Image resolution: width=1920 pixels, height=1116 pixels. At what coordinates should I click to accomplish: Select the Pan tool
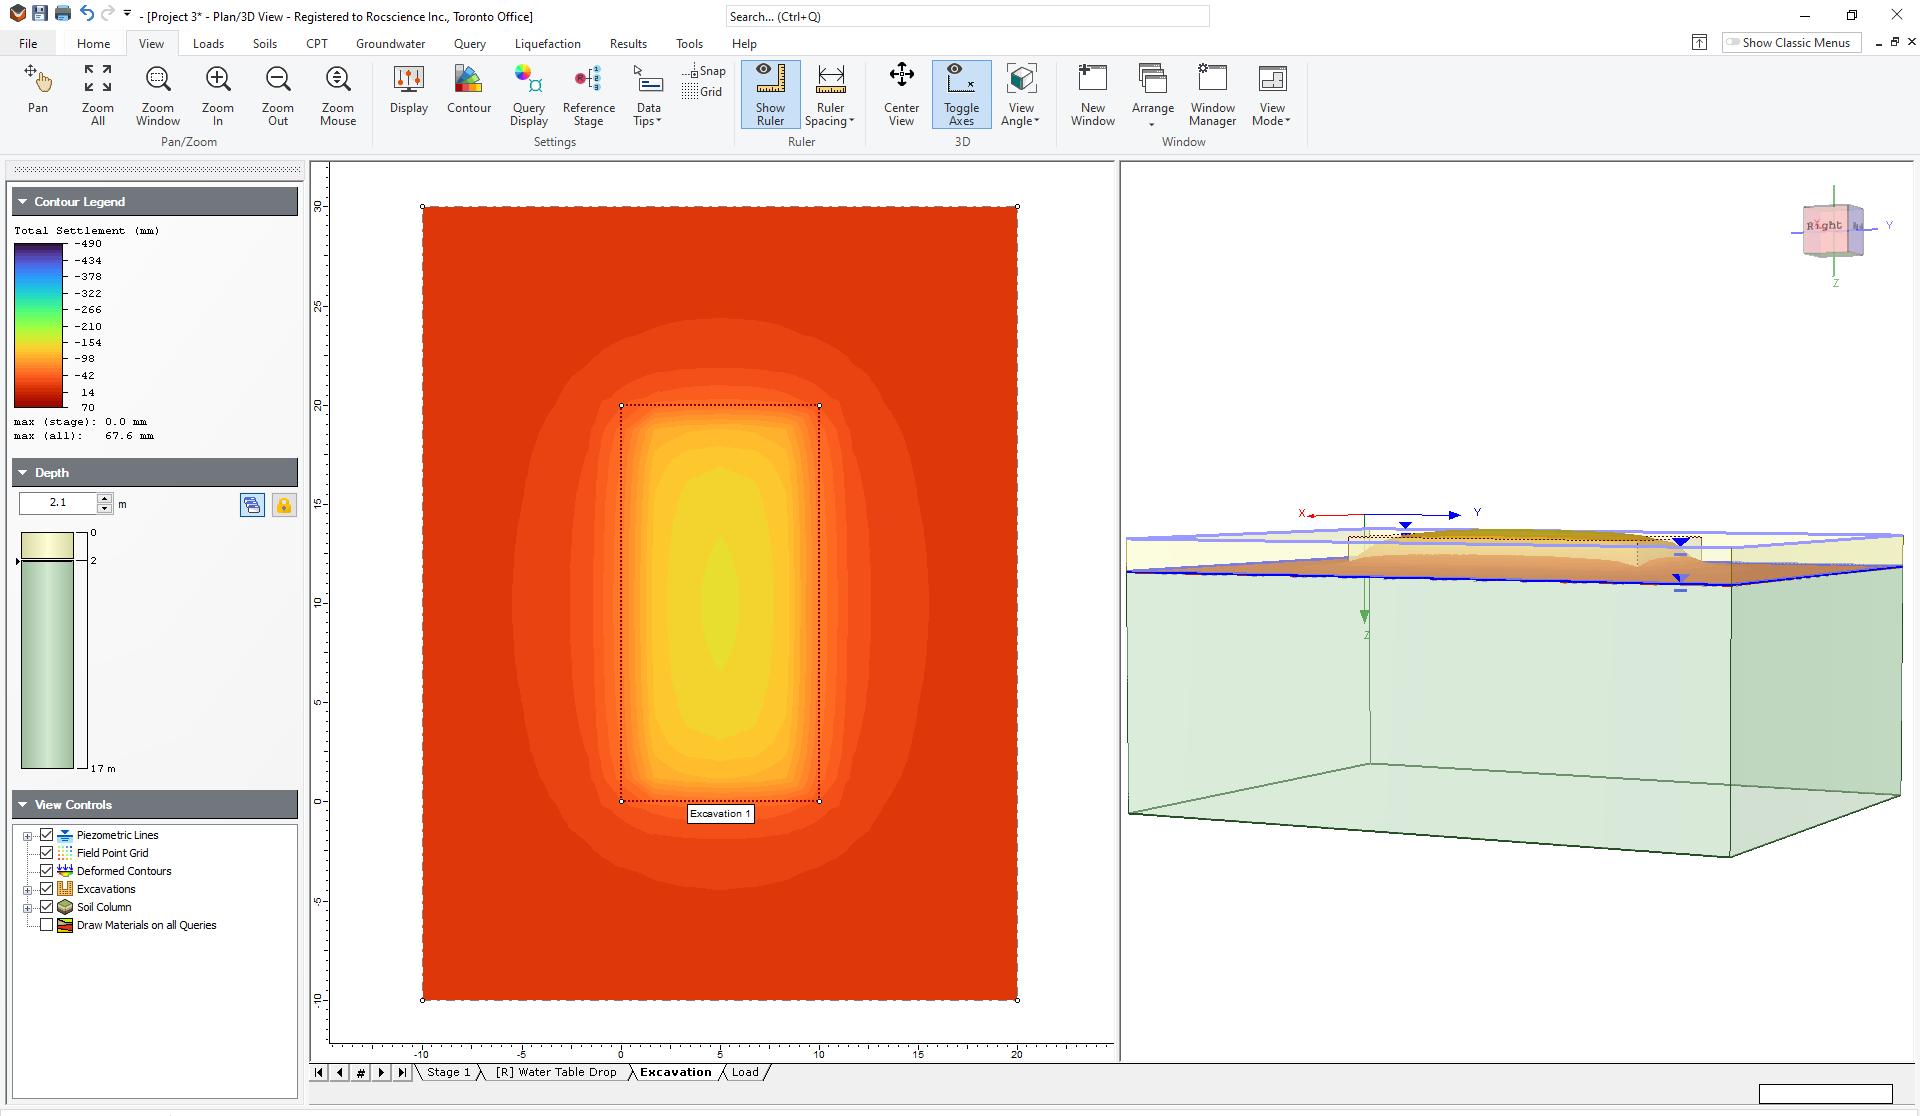37,93
